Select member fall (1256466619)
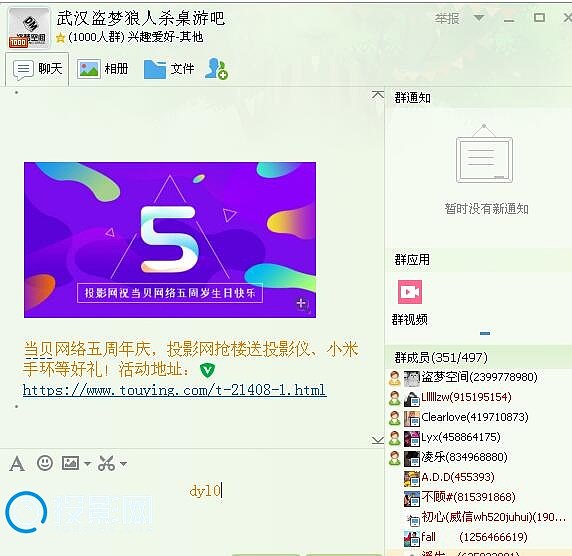This screenshot has width=572, height=556. [479, 537]
